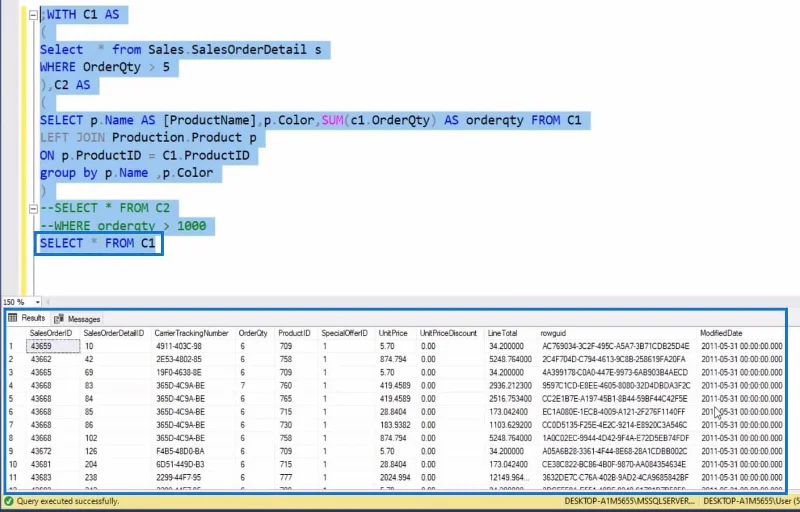Screen dimensions: 800x512
Task: Open the 150 % zoom dropdown
Action: (37, 302)
